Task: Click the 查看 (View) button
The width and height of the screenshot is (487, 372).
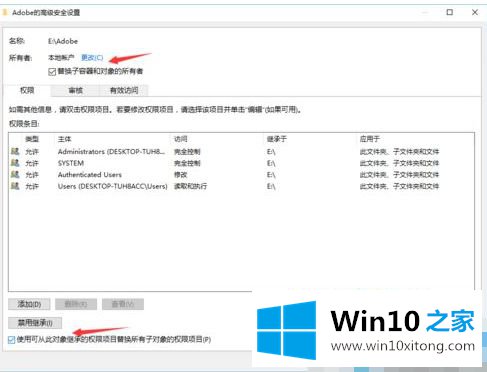Action: (123, 304)
